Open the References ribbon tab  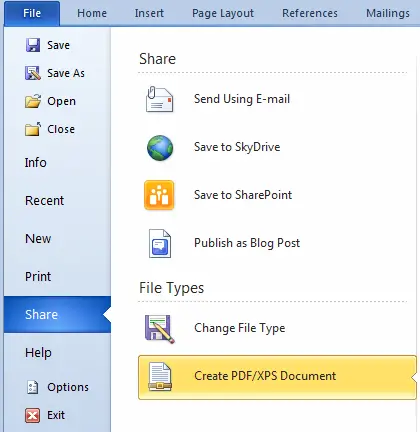coord(310,13)
